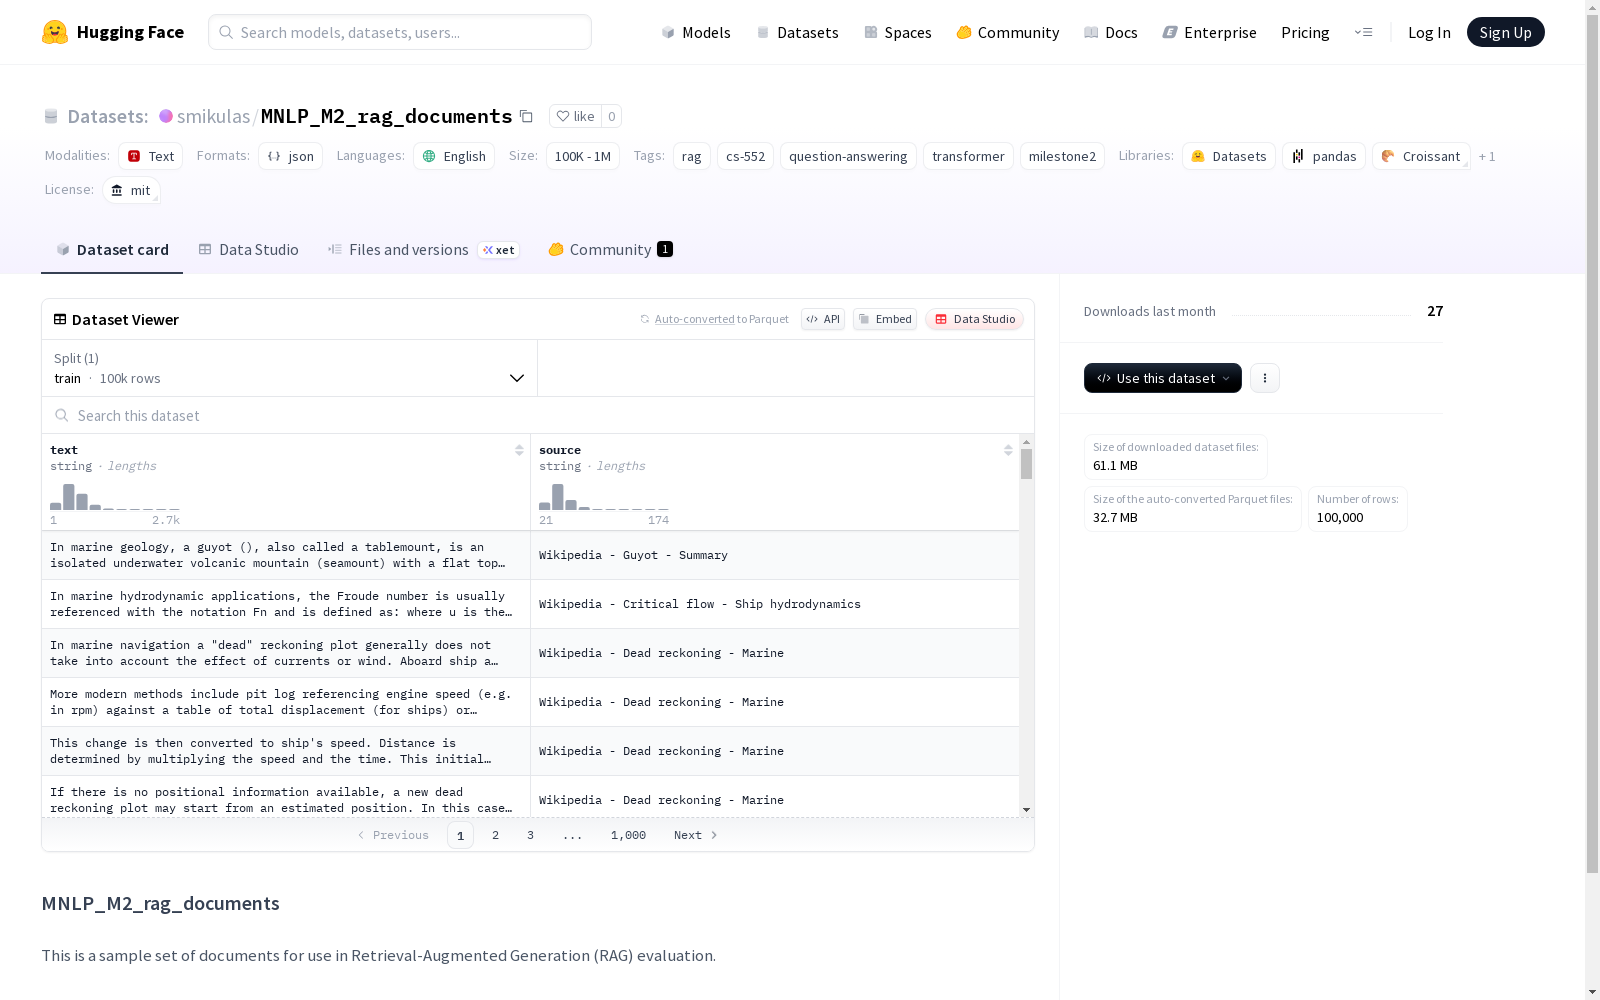This screenshot has width=1600, height=1000.
Task: Sort the source column using its sort icon
Action: click(x=1008, y=450)
